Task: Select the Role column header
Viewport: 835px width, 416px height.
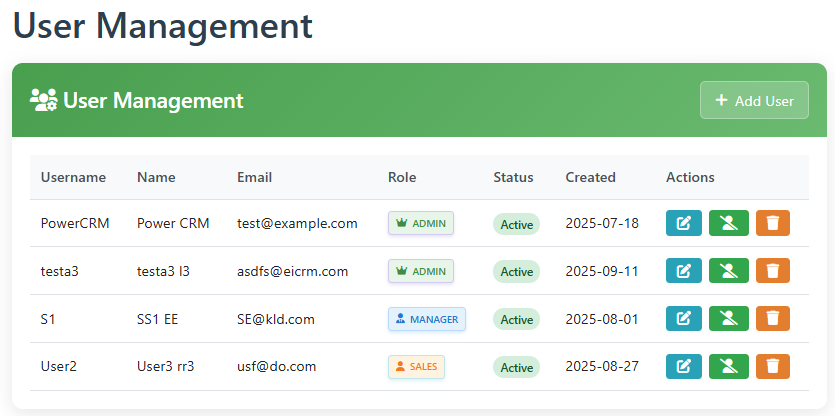Action: [402, 177]
